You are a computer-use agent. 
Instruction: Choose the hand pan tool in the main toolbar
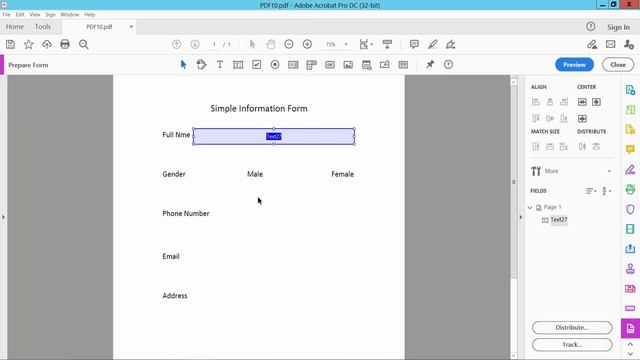tap(271, 44)
